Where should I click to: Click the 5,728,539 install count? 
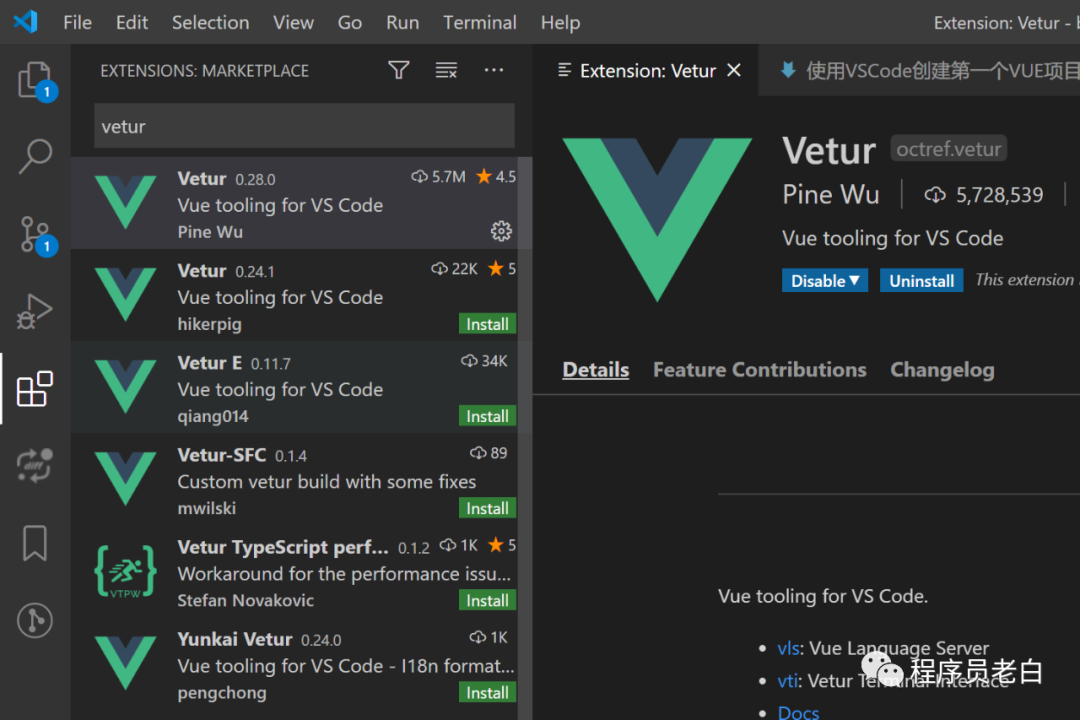point(984,195)
